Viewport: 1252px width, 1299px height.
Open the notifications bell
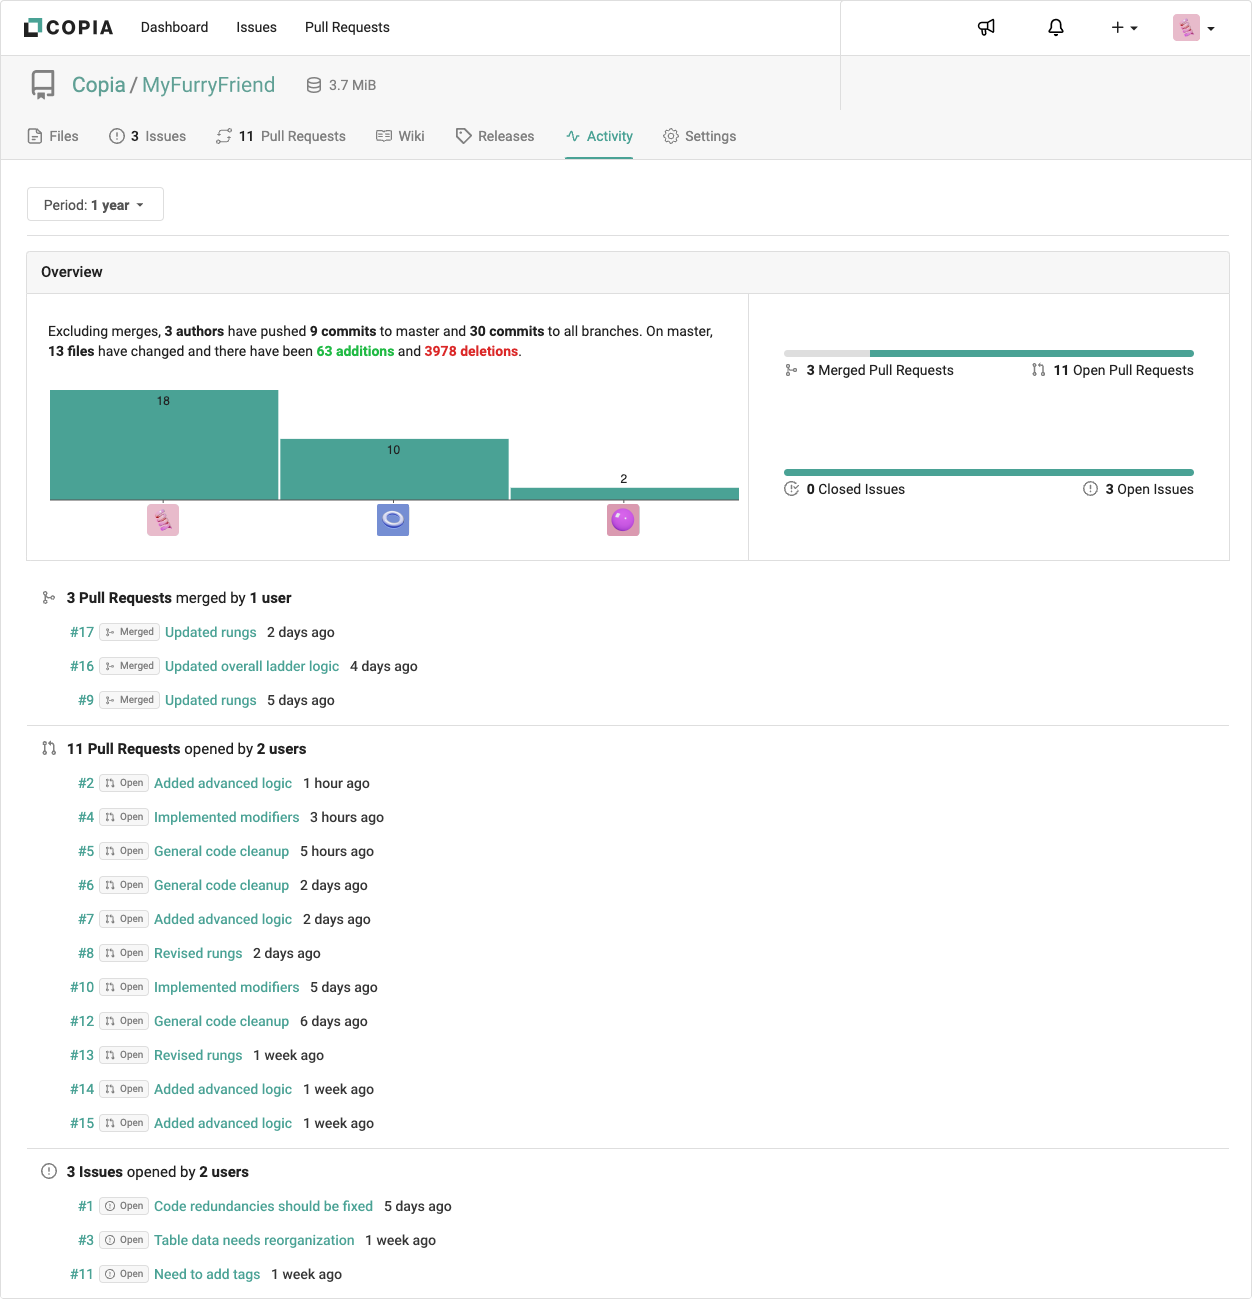click(x=1055, y=27)
